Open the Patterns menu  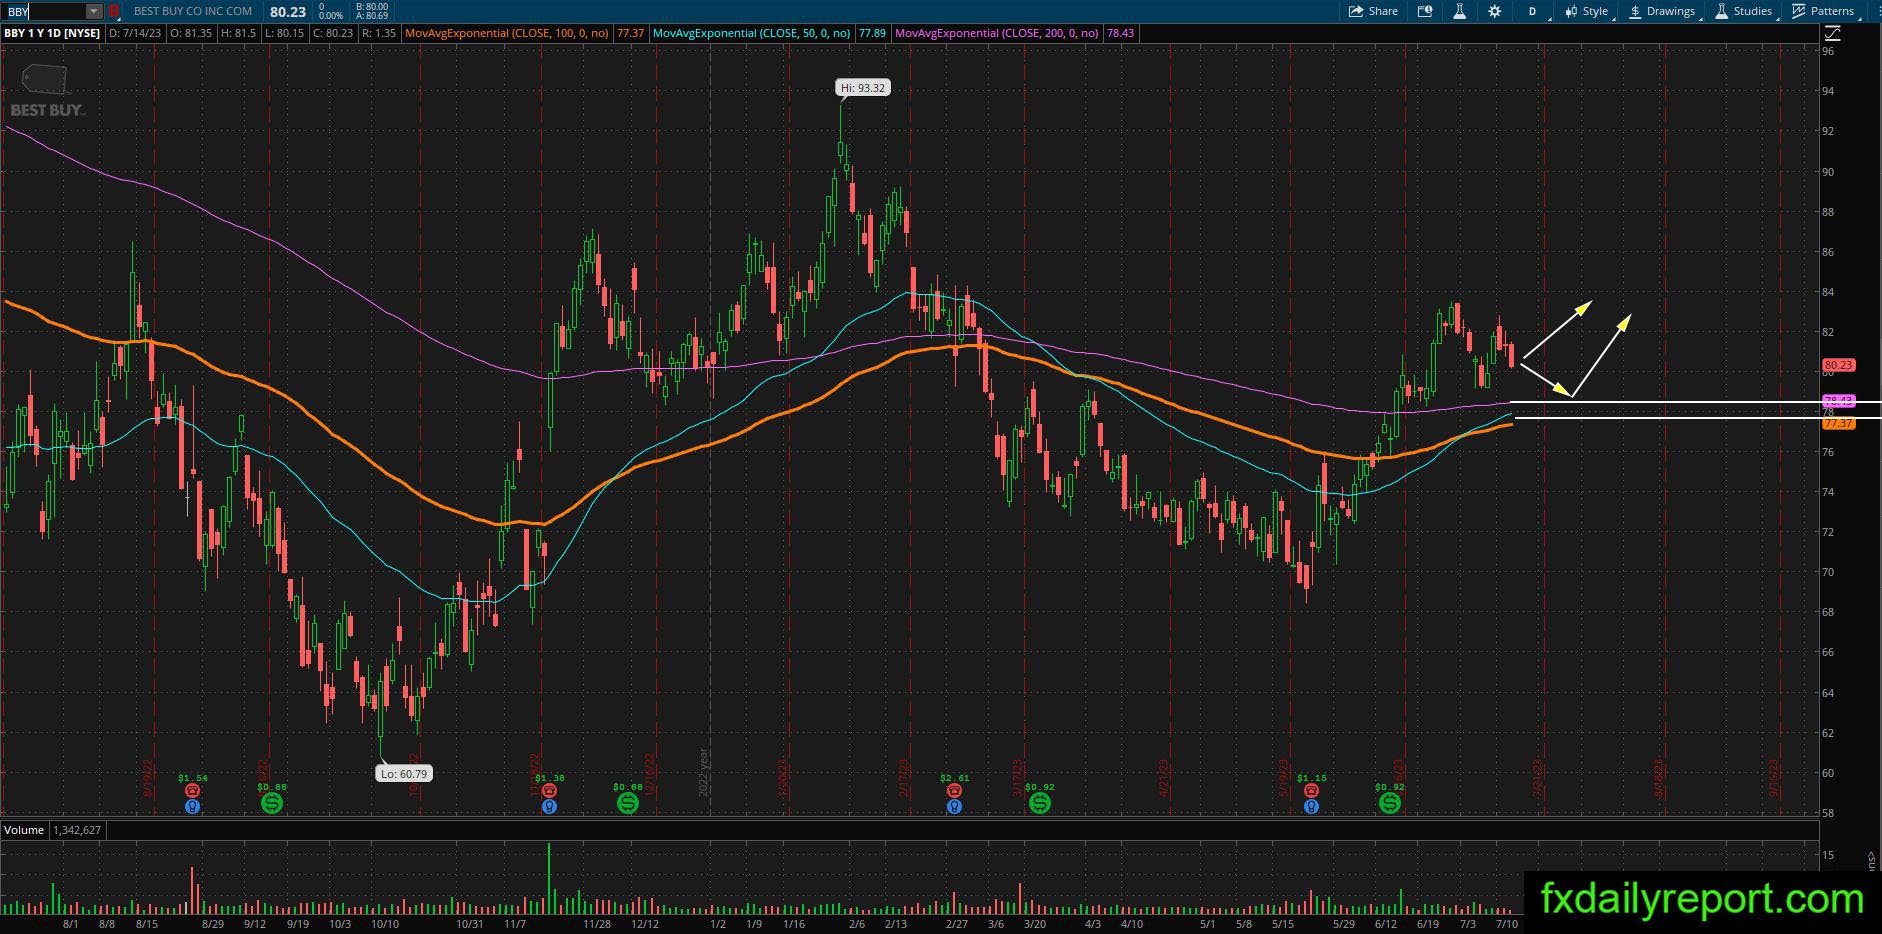click(1824, 11)
